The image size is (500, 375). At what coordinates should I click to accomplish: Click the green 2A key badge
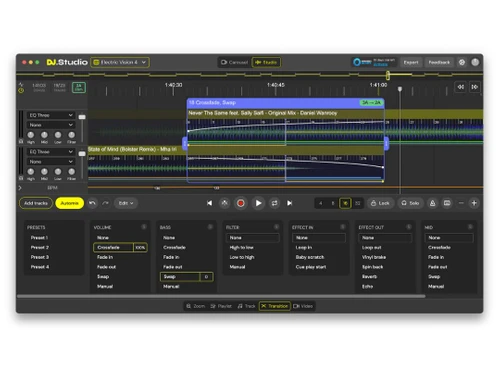coord(79,87)
